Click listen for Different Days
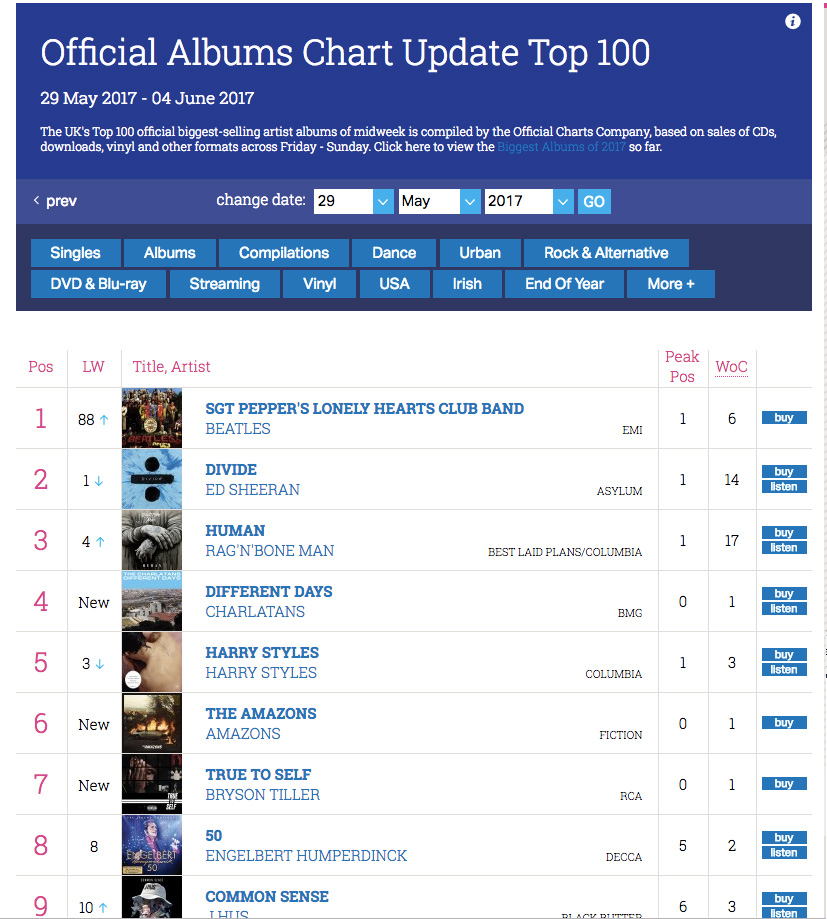827x919 pixels. pyautogui.click(x=784, y=608)
